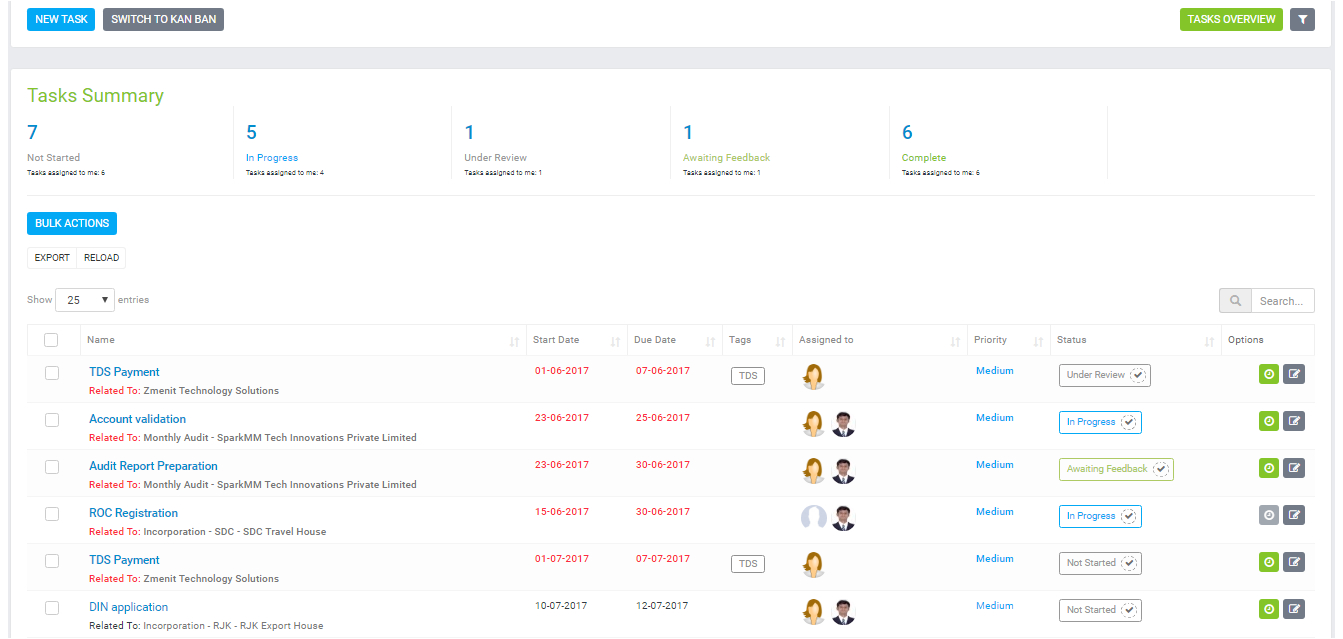Viewport: 1343px width, 639px height.
Task: Check the ROC Registration row checkbox
Action: (52, 514)
